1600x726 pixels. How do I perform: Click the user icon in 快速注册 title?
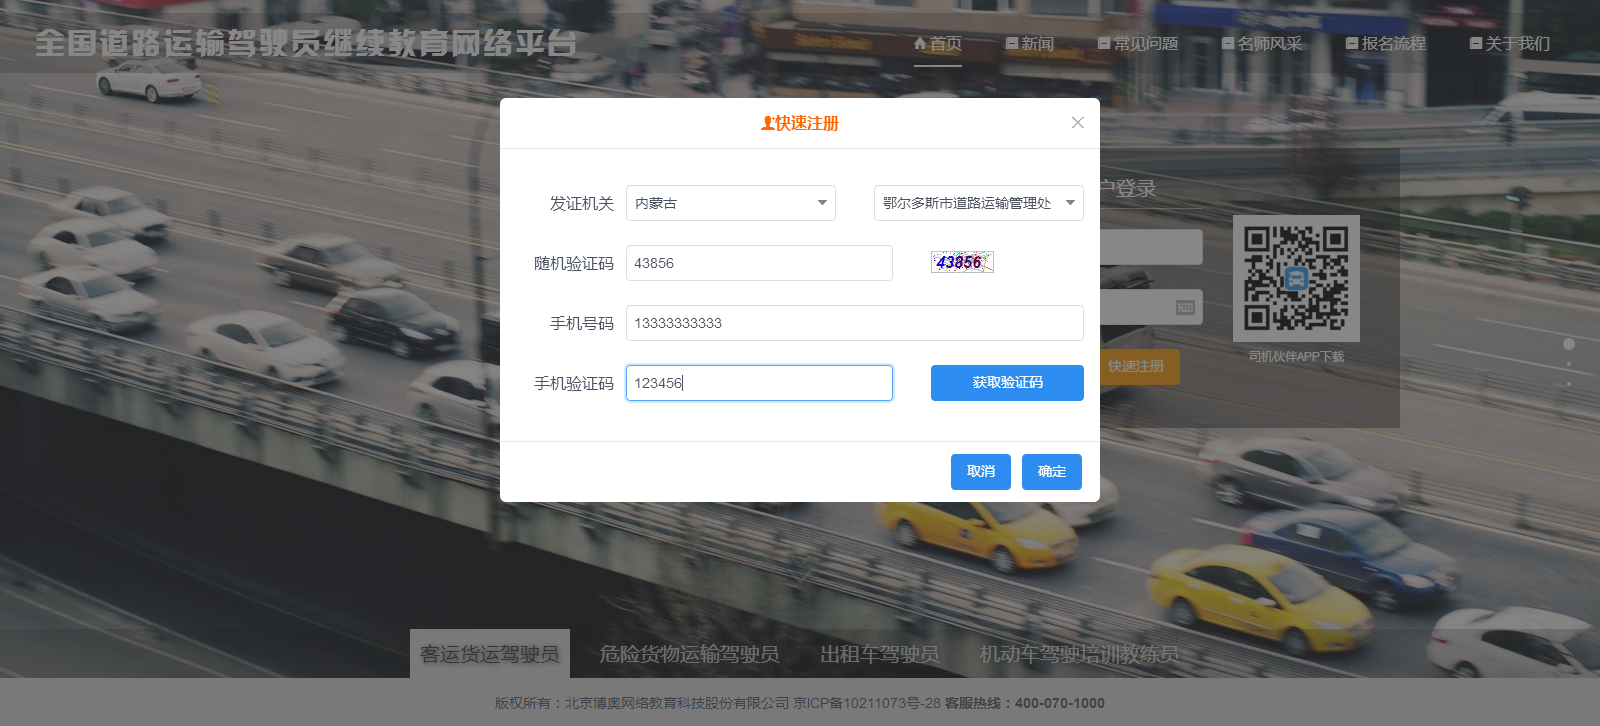coord(767,123)
